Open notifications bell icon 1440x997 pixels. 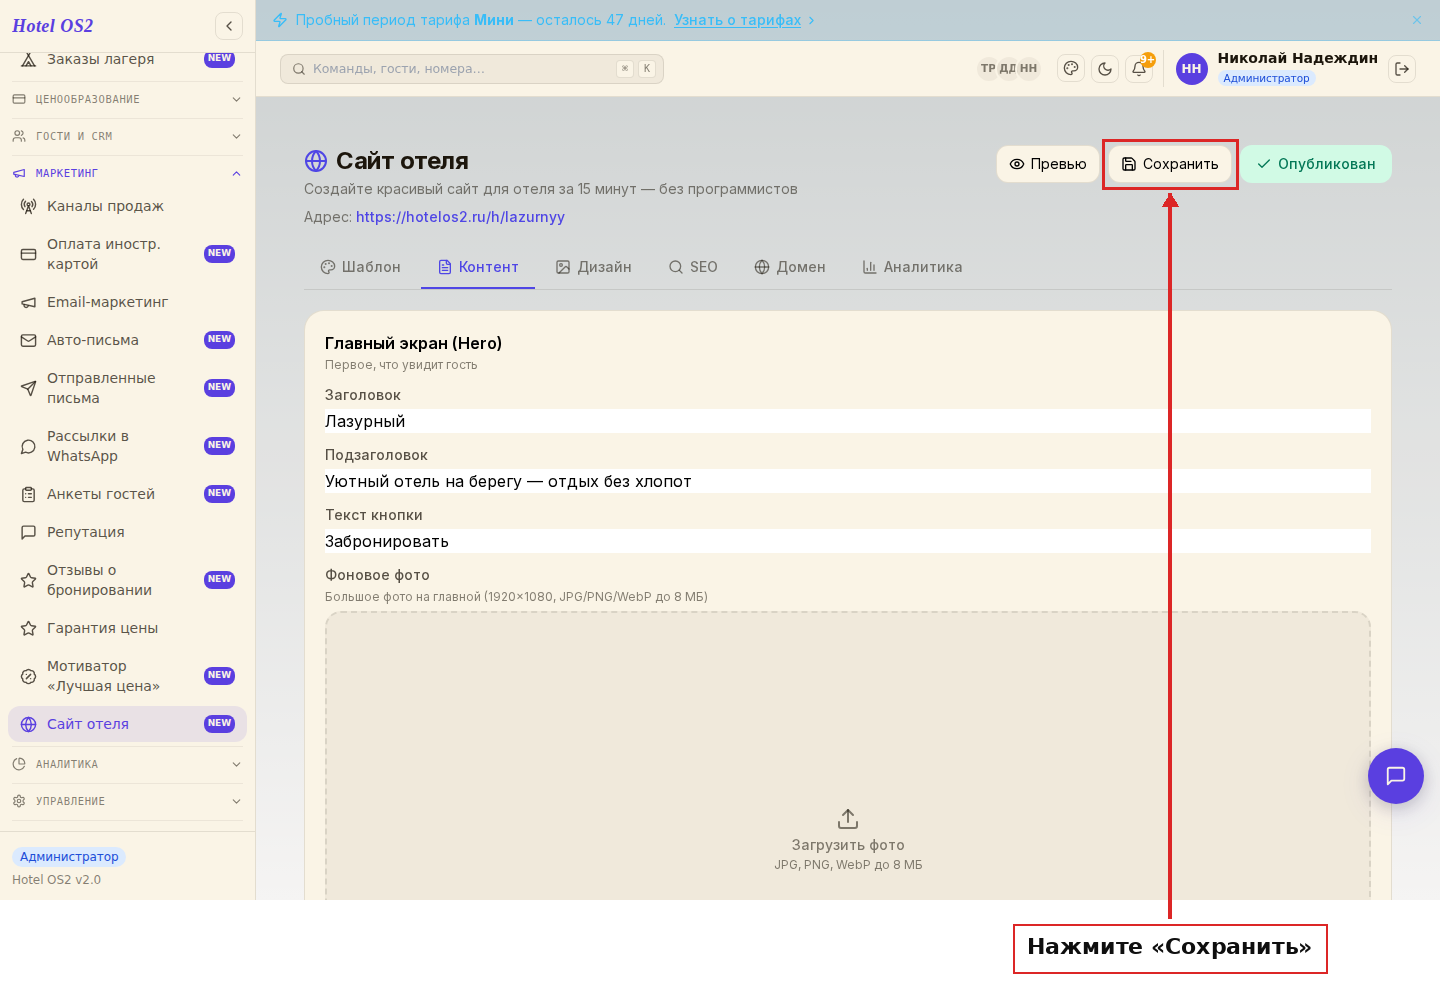pyautogui.click(x=1139, y=69)
